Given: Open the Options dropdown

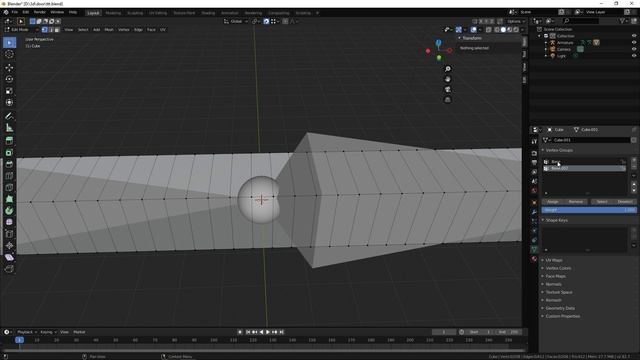Looking at the screenshot, I should pos(516,21).
